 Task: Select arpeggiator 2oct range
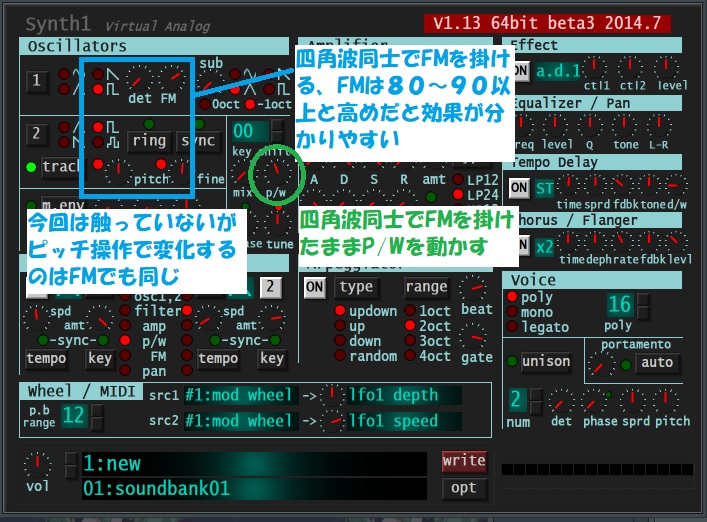click(x=410, y=325)
